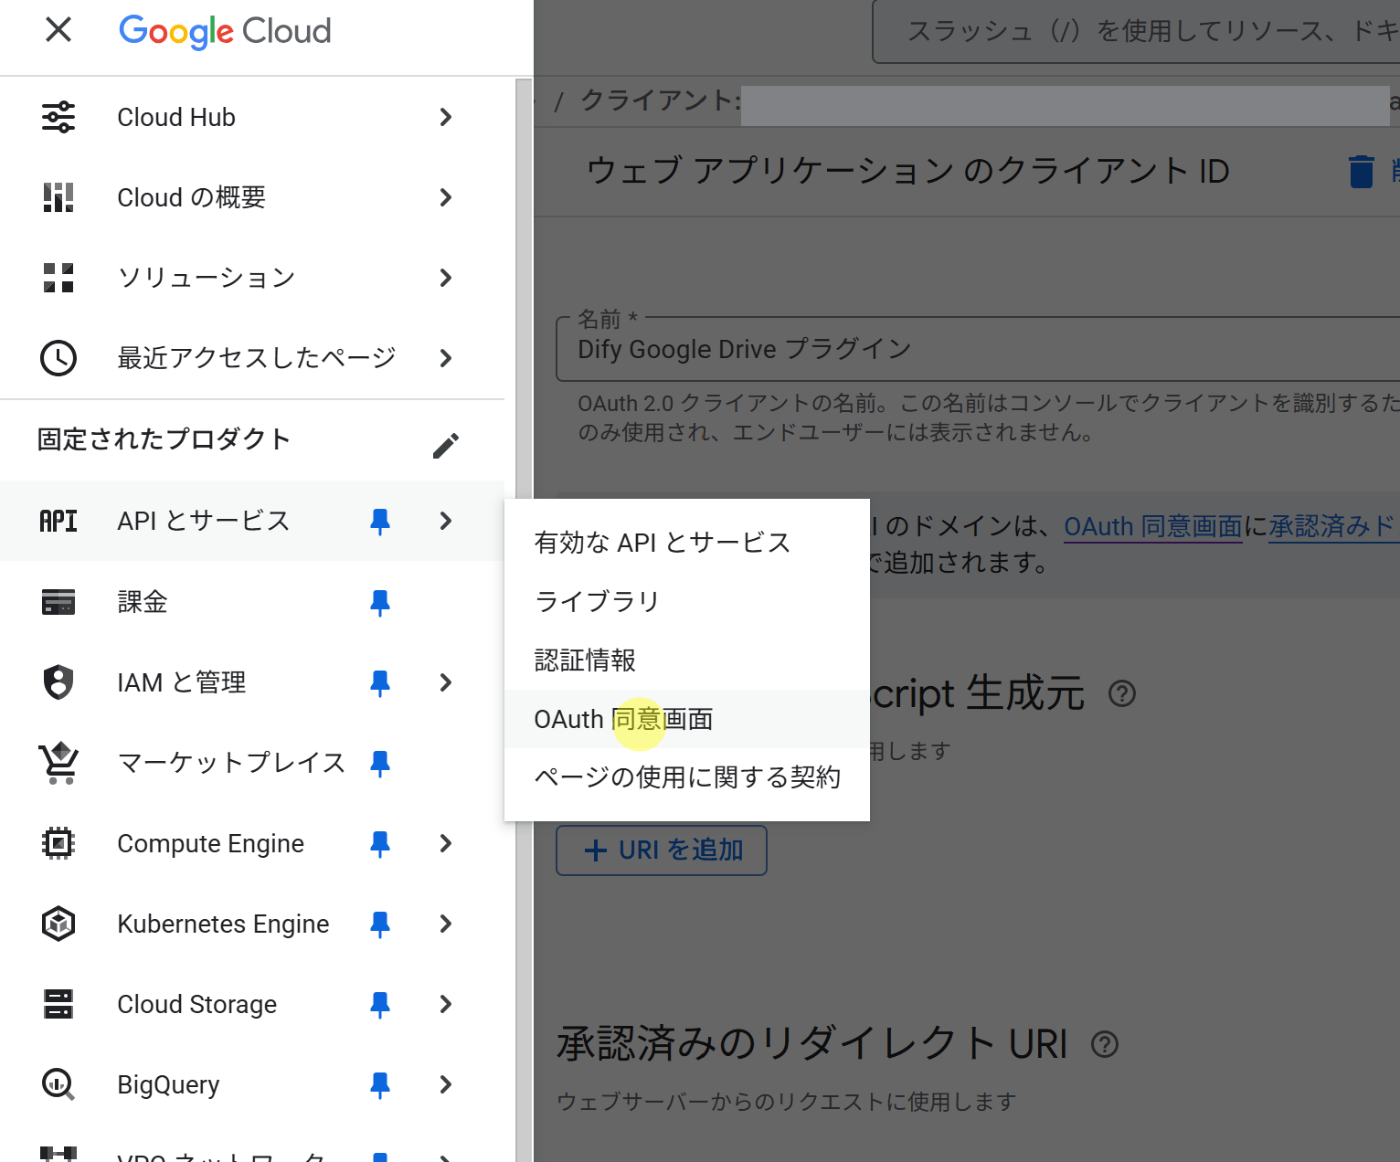
Task: Click the search bar at the top
Action: [x=1136, y=32]
